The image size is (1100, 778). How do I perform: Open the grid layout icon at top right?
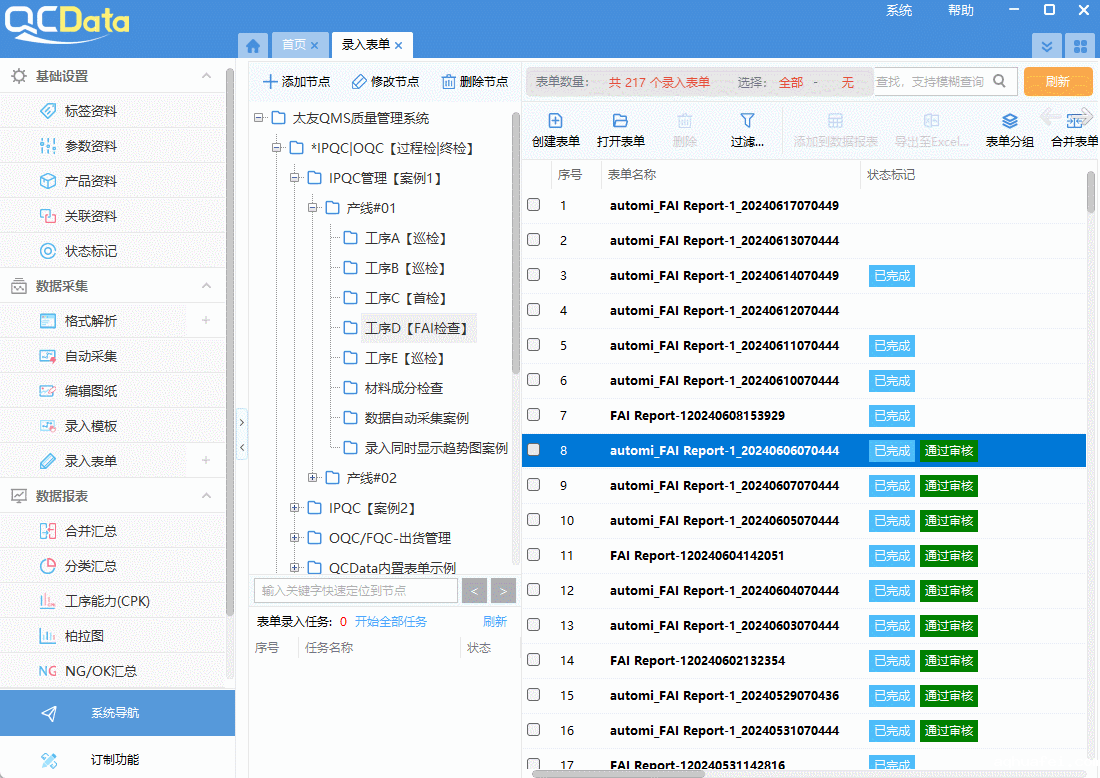[1079, 46]
